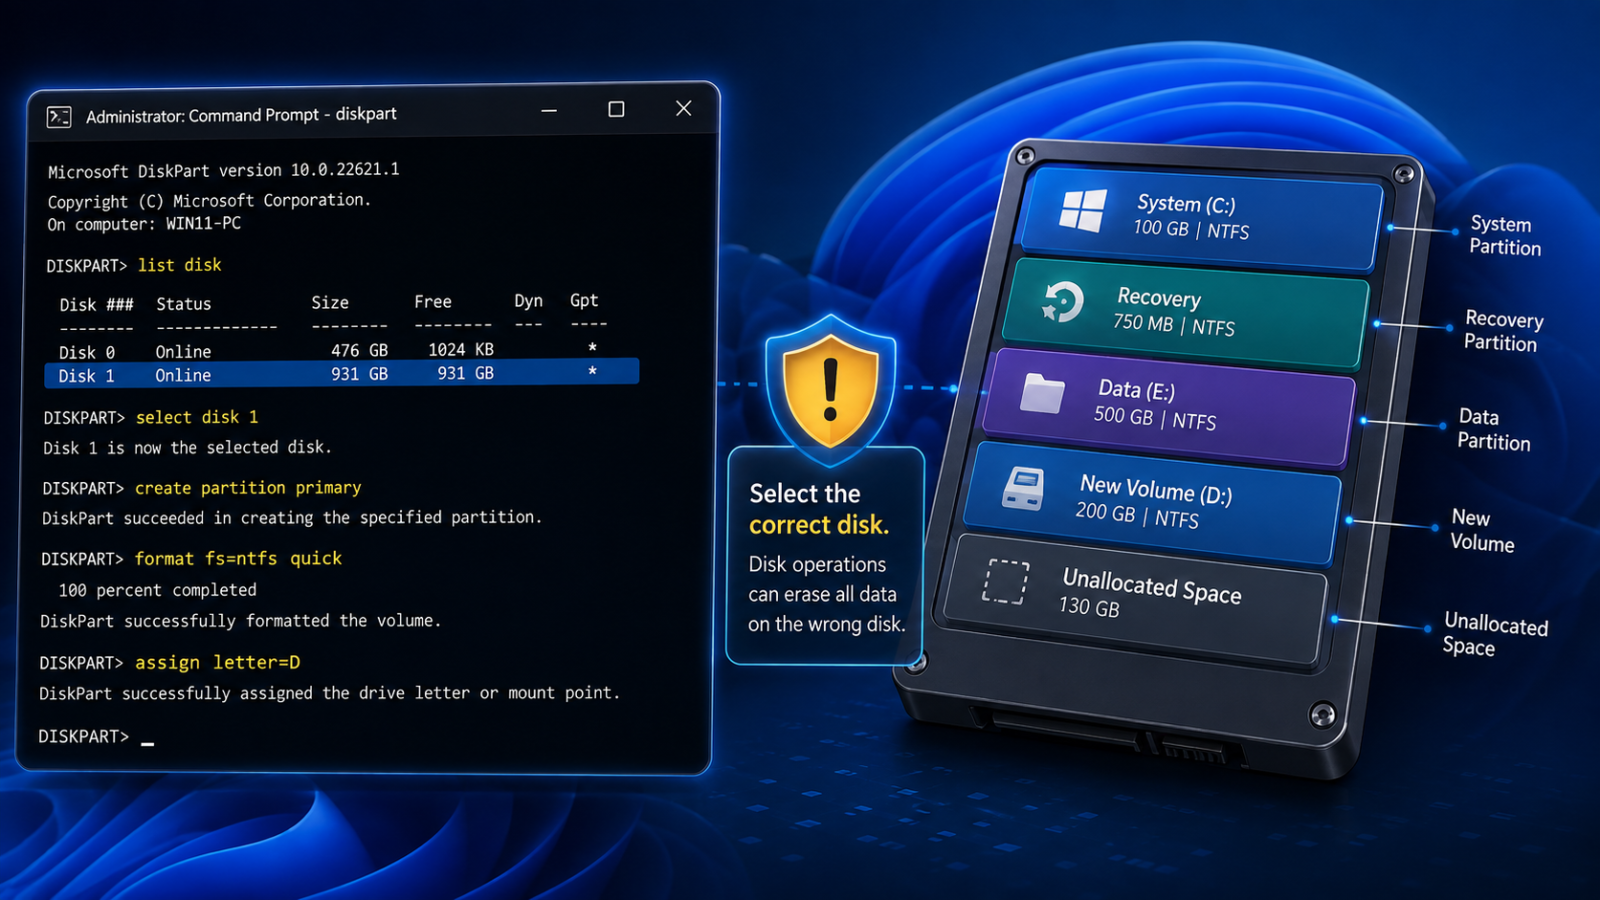Click 'DiskPart succeeded in creating the specified partition.' line
This screenshot has width=1600, height=900.
coord(292,518)
